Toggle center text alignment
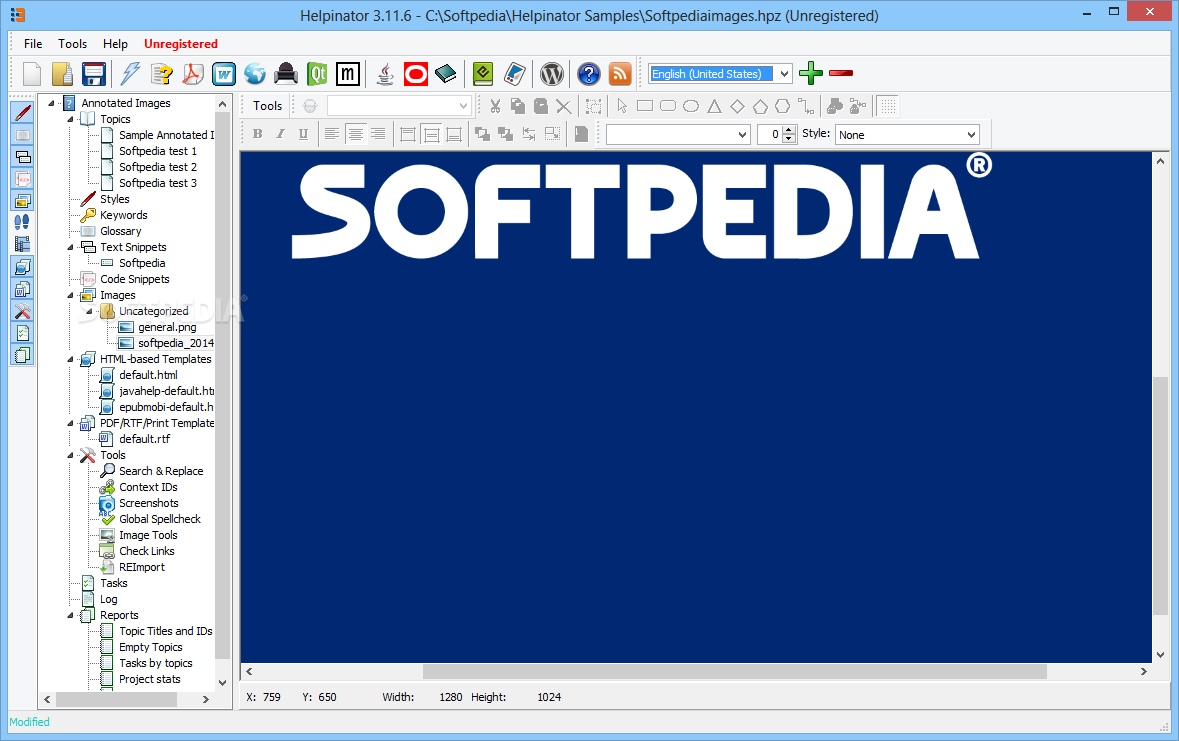 (355, 134)
